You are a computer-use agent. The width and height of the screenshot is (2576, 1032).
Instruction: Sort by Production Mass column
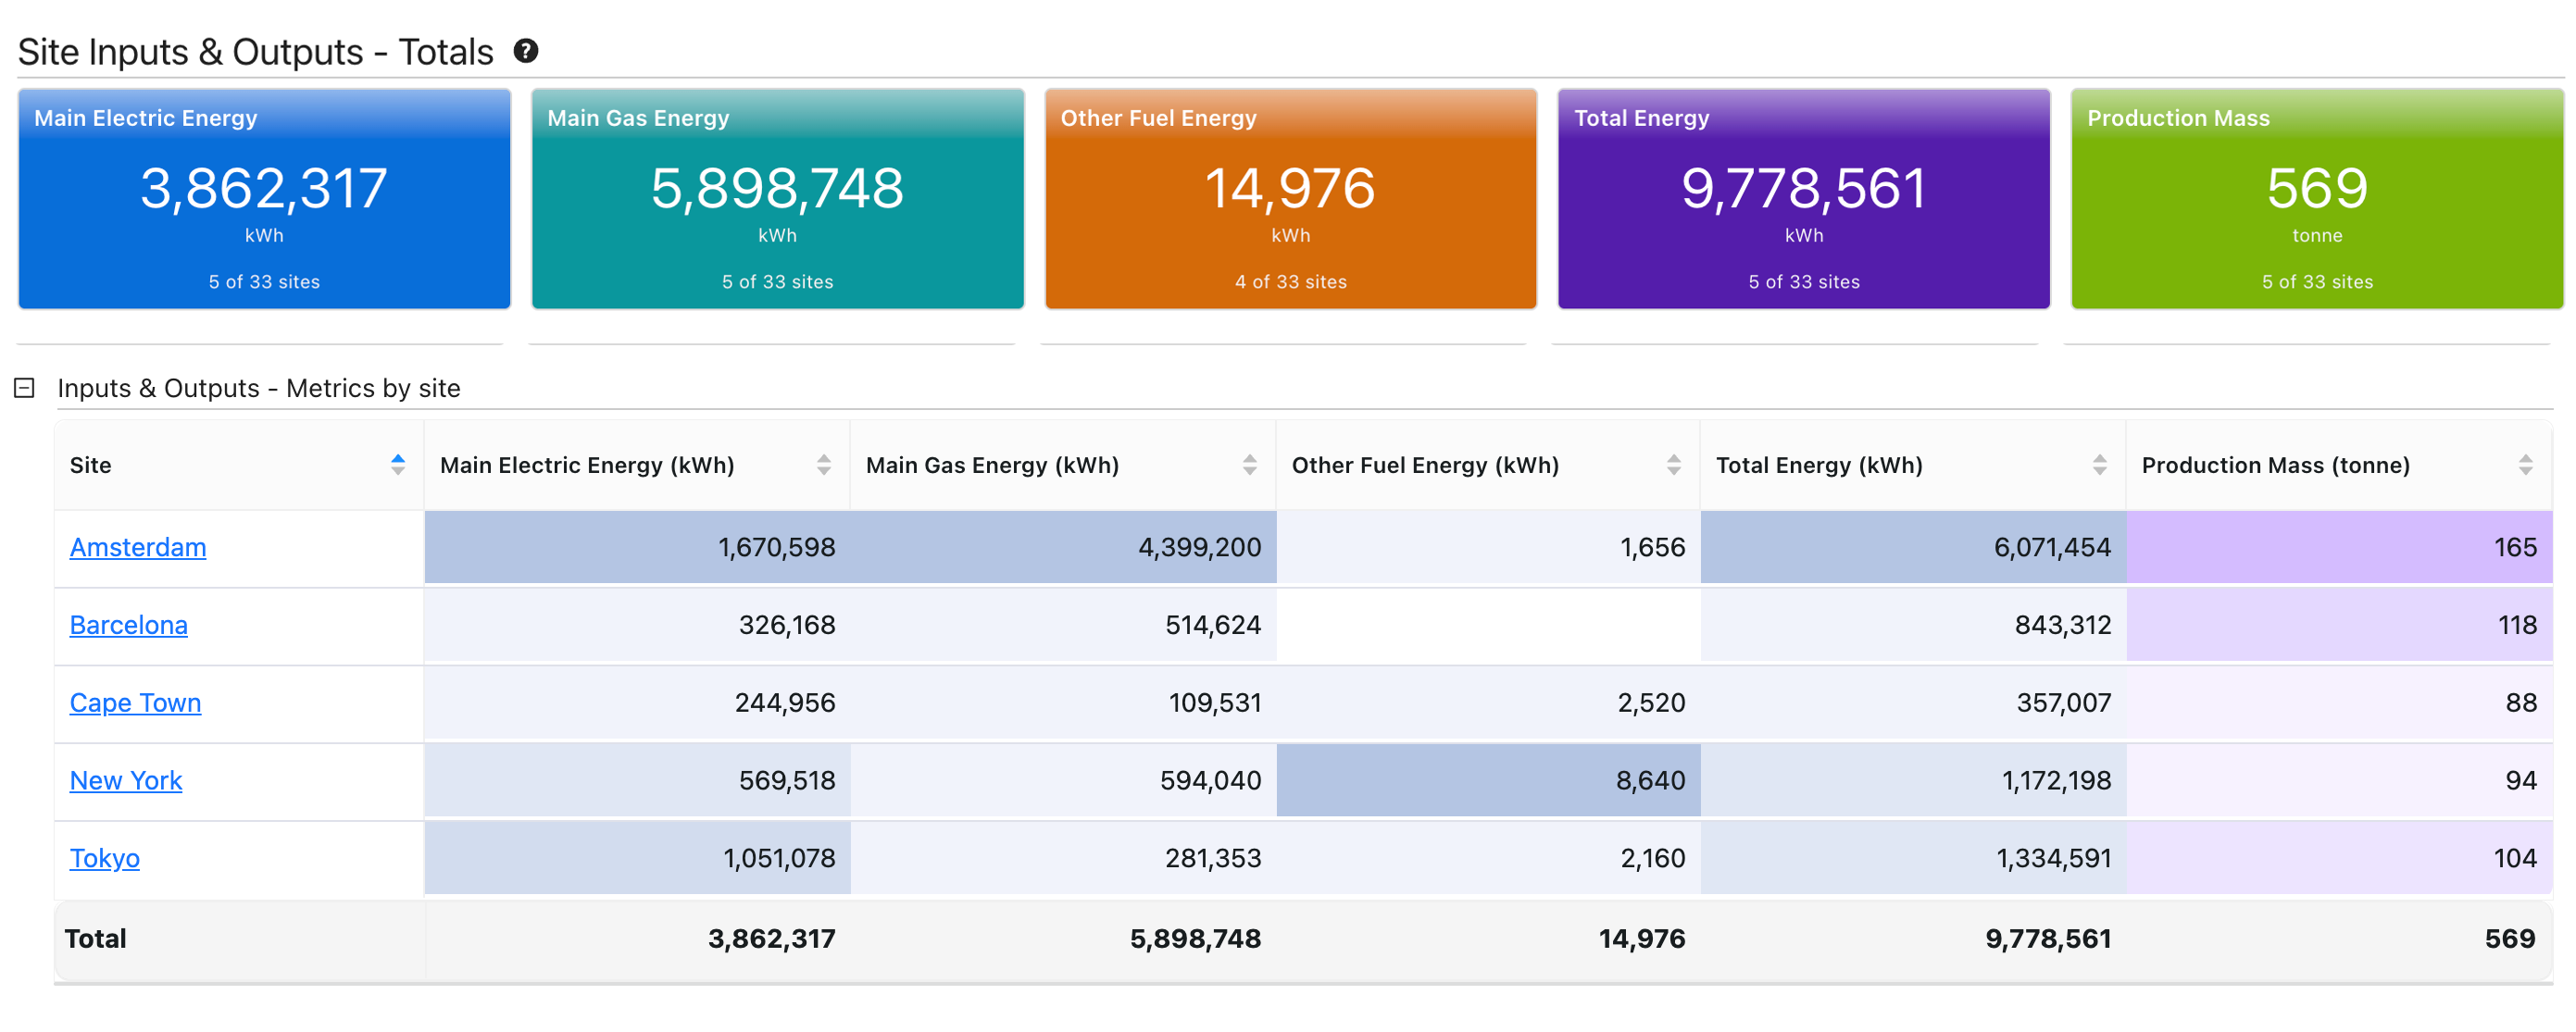(x=2525, y=465)
